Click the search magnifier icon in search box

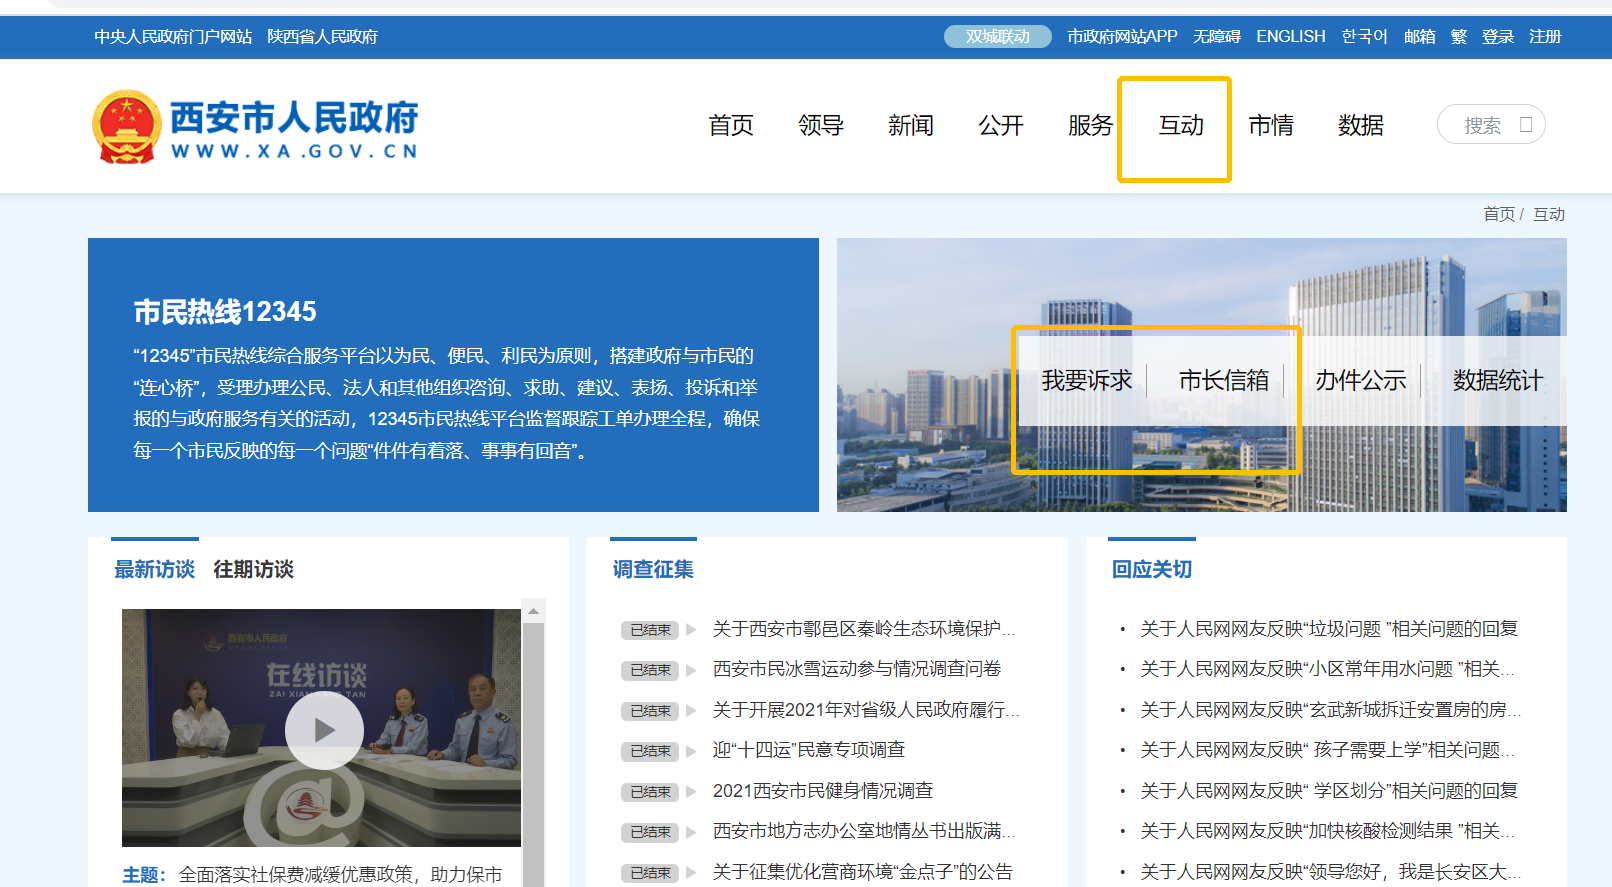tap(1526, 125)
